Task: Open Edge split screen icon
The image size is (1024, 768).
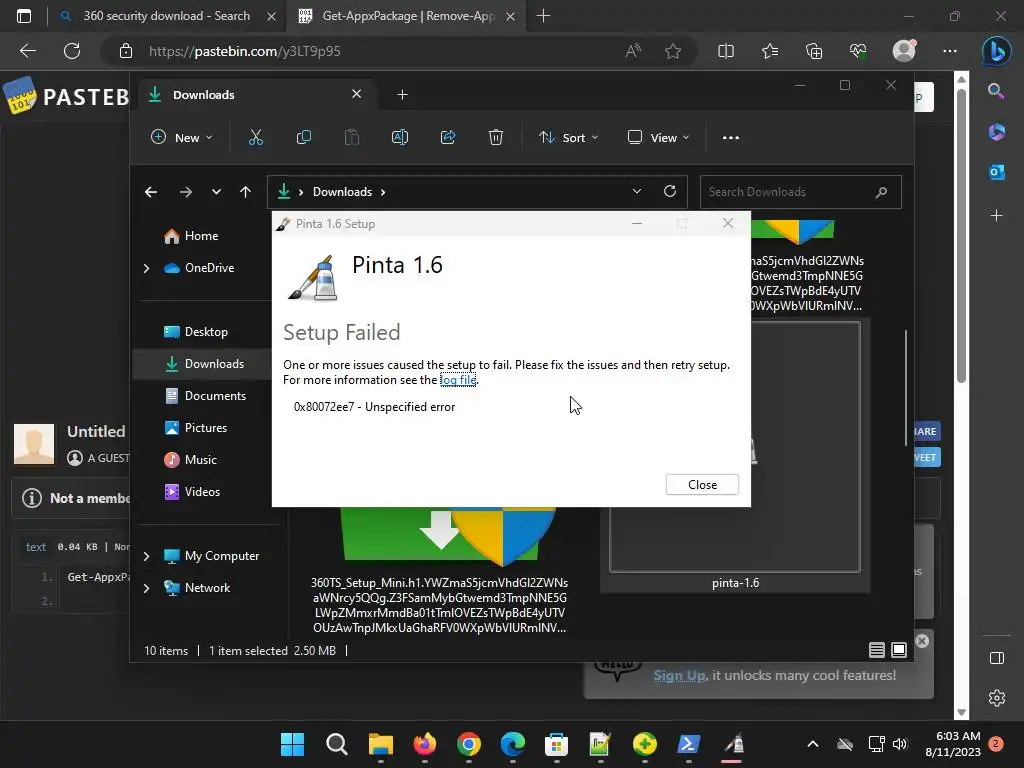Action: pos(726,51)
